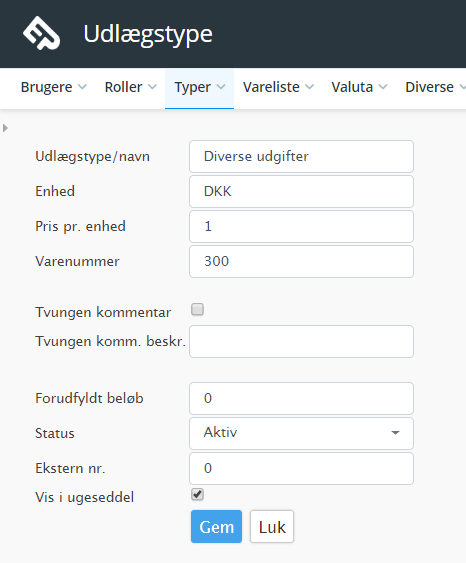466x563 pixels.
Task: Click the empty Tvungen komm. beskr. field
Action: point(301,341)
